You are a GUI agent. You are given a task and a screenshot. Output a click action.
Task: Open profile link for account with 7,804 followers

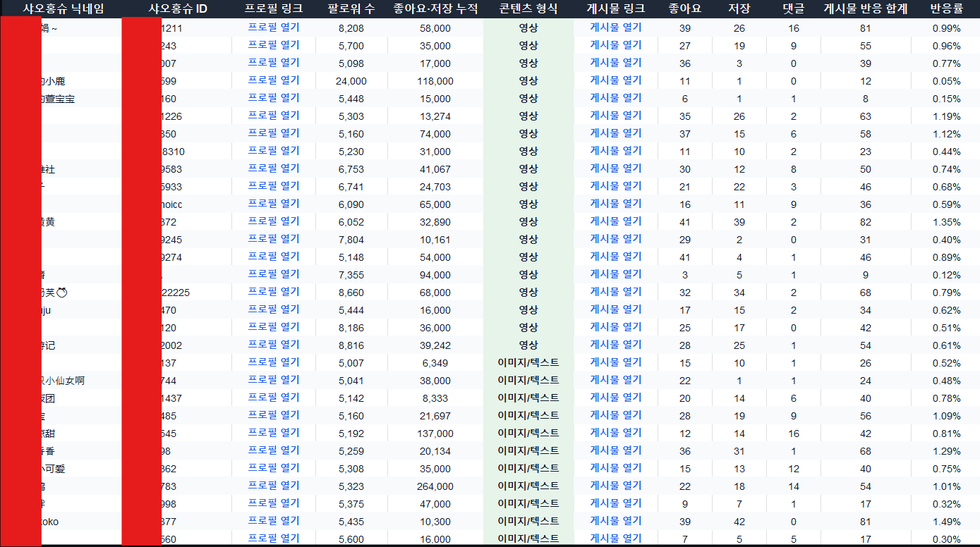click(x=274, y=239)
